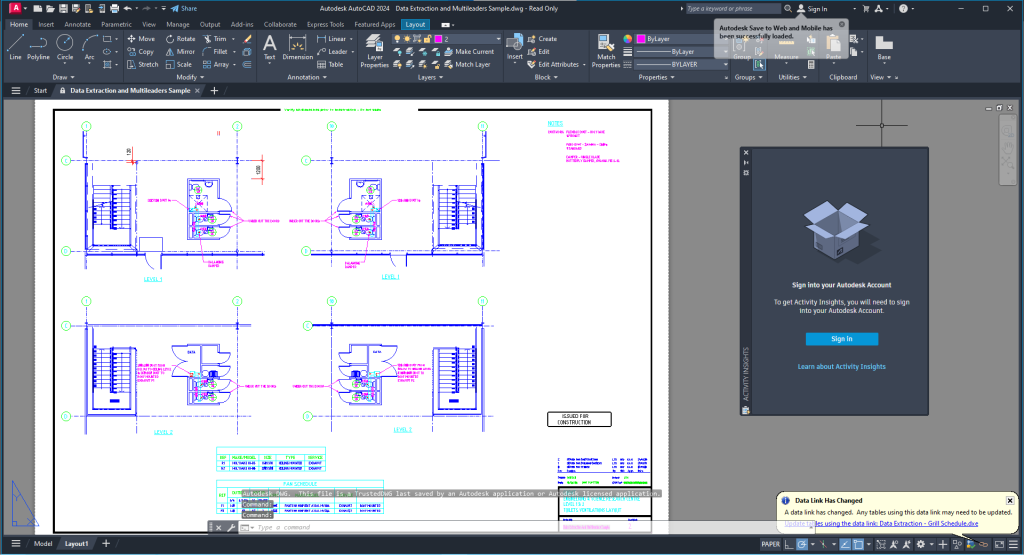The image size is (1024, 555).
Task: Expand the Layers panel
Action: (x=430, y=77)
